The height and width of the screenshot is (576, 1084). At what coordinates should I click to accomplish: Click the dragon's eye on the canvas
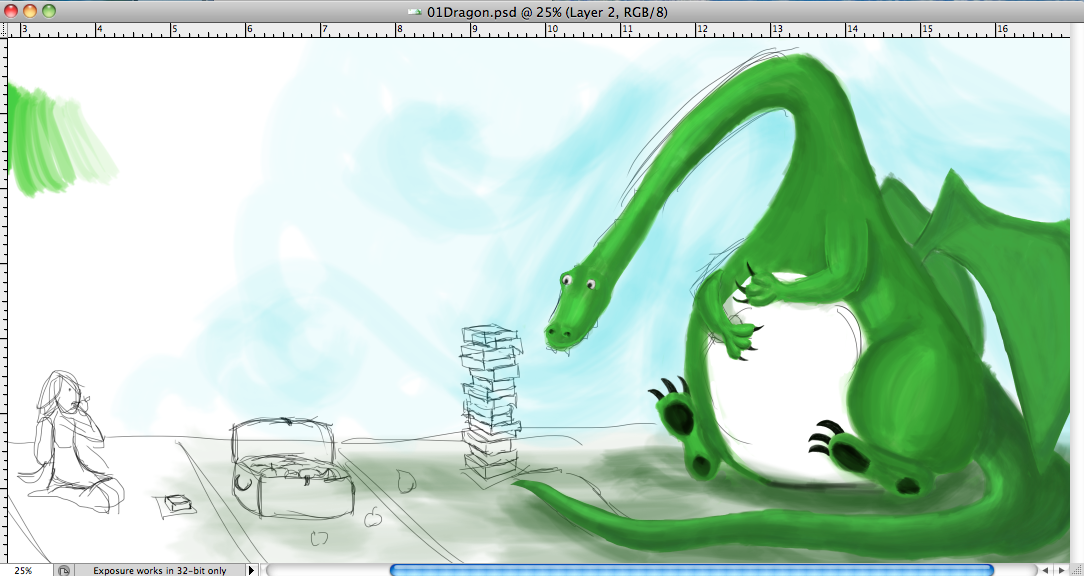click(x=591, y=285)
